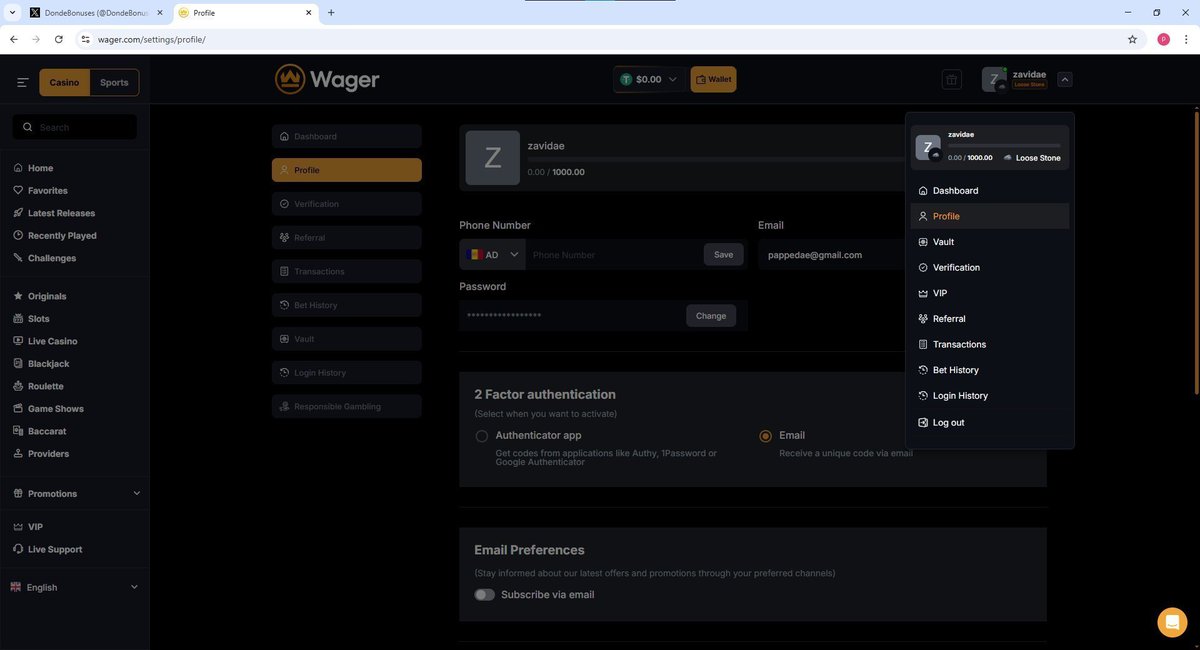Click the large Z avatar thumbnail
The image size is (1200, 650).
pos(493,158)
